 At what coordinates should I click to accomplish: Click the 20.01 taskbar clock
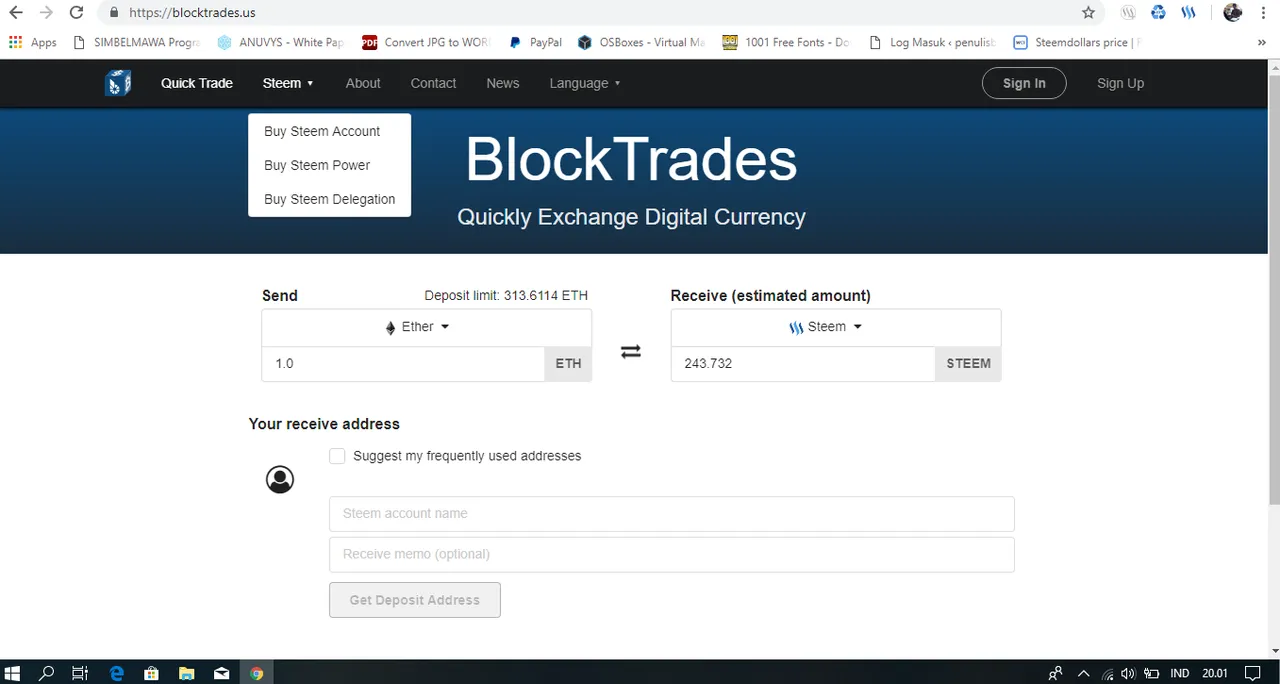pyautogui.click(x=1215, y=674)
